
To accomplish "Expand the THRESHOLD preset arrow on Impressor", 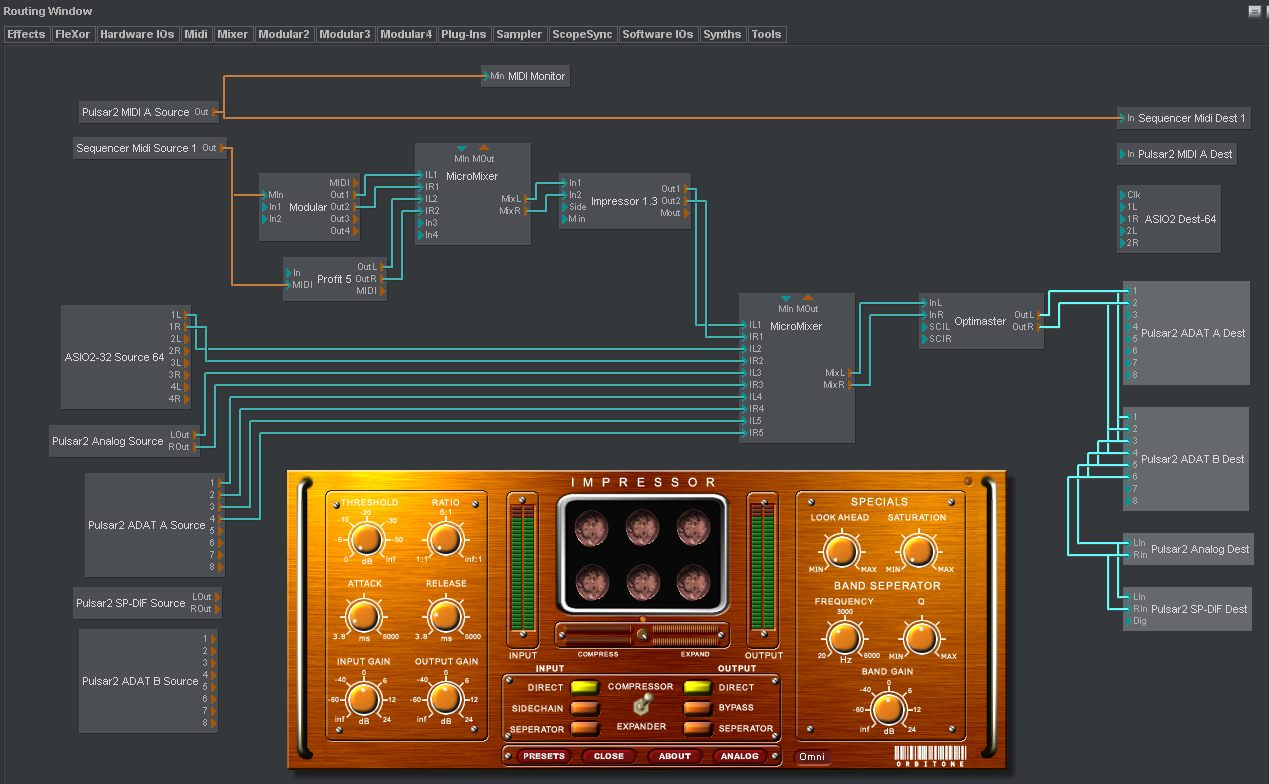I will coord(336,503).
